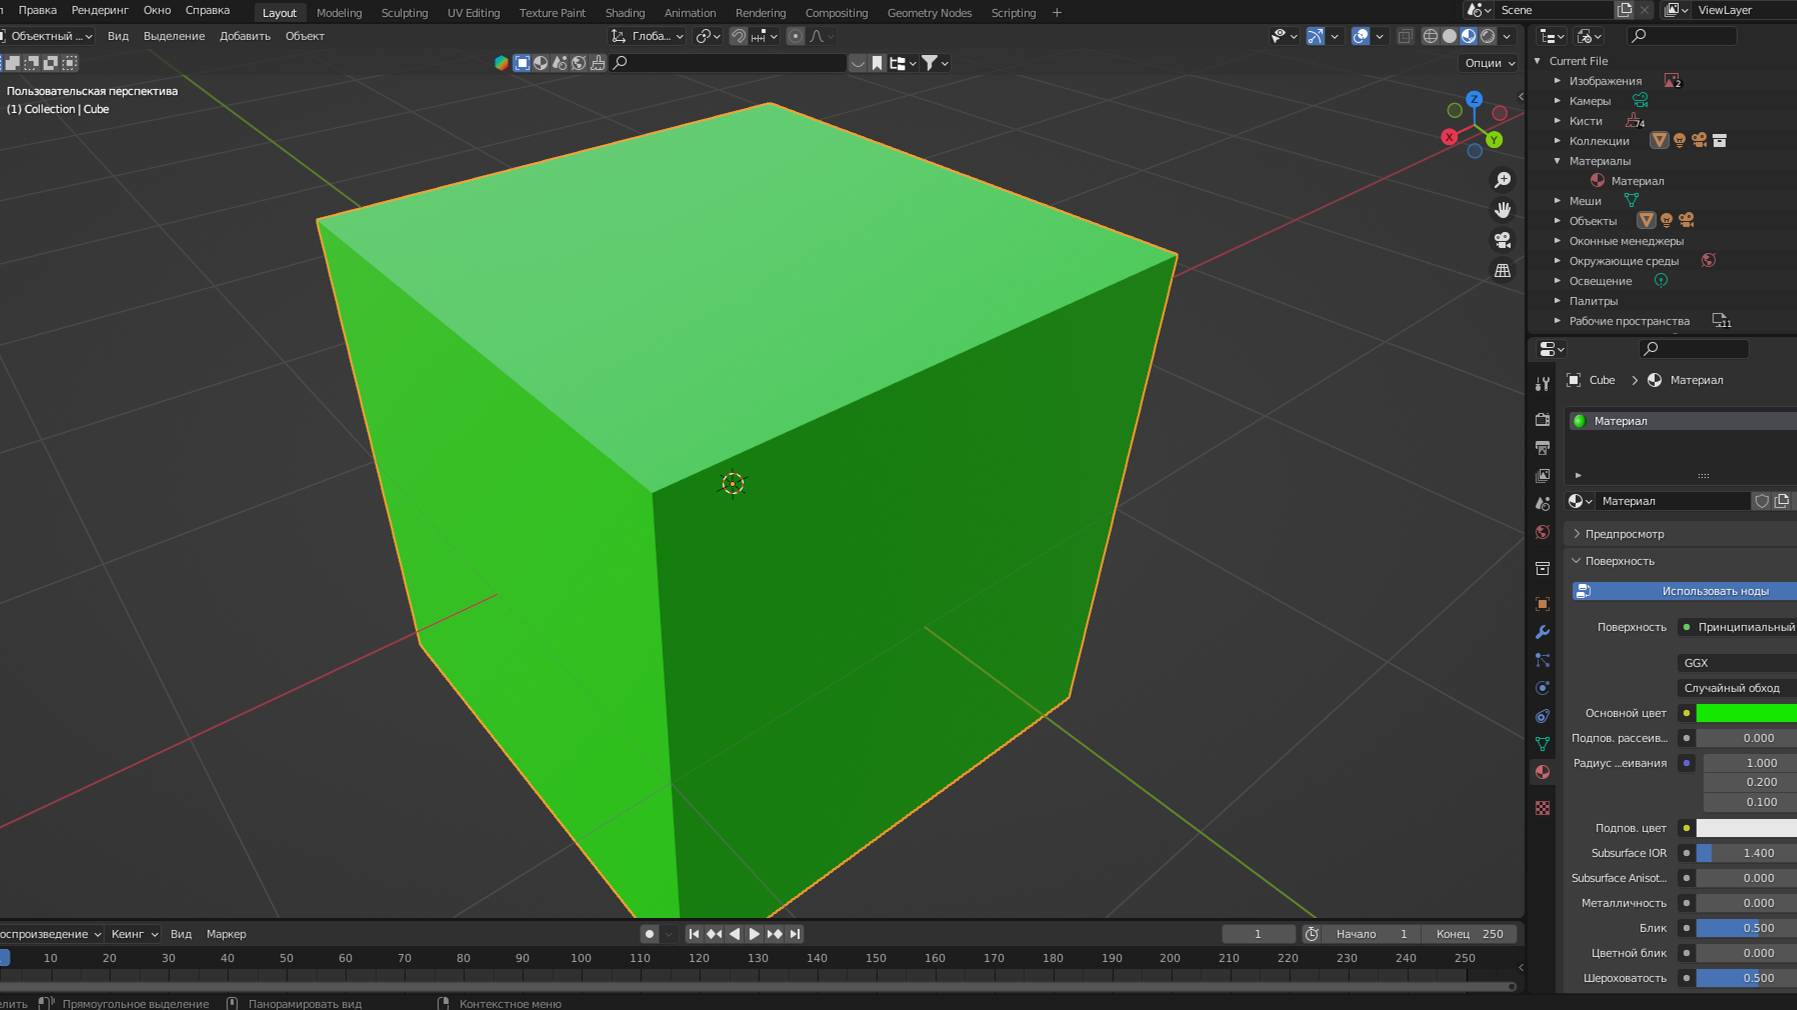
Task: Open the Опции dropdown in the viewport
Action: 1489,63
